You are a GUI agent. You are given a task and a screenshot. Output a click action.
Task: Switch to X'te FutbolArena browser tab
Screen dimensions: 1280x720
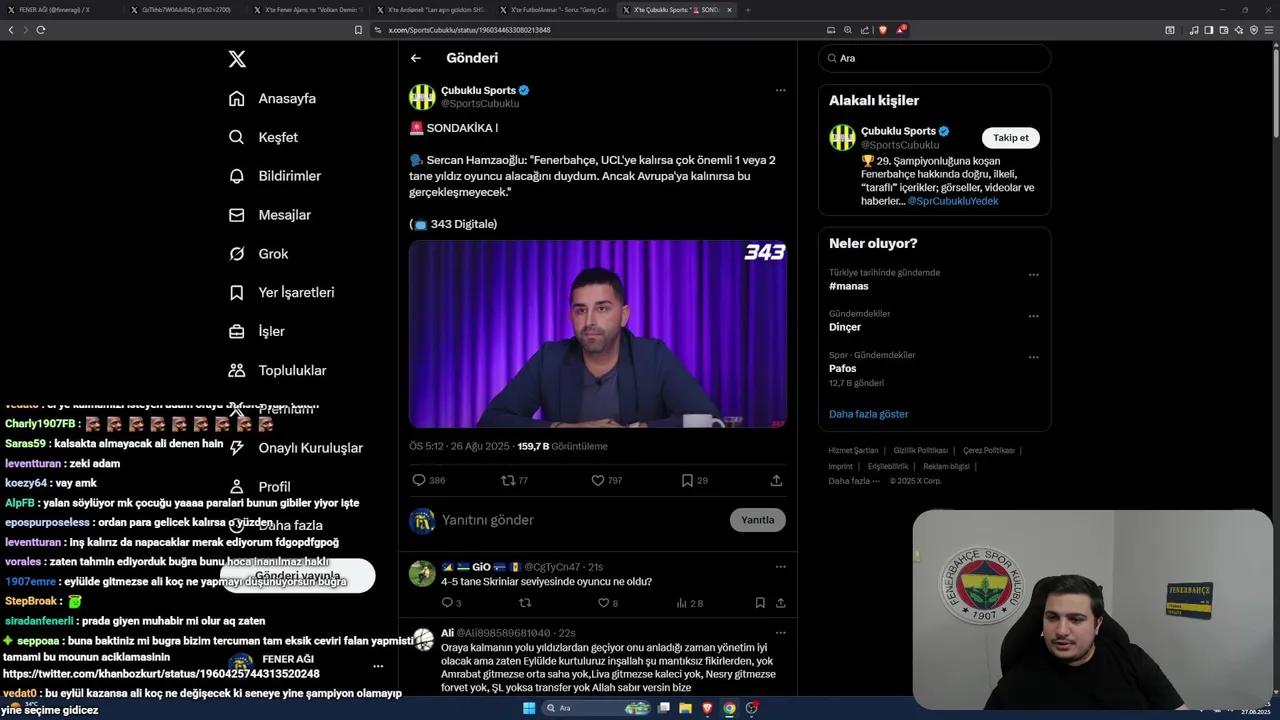pos(552,9)
